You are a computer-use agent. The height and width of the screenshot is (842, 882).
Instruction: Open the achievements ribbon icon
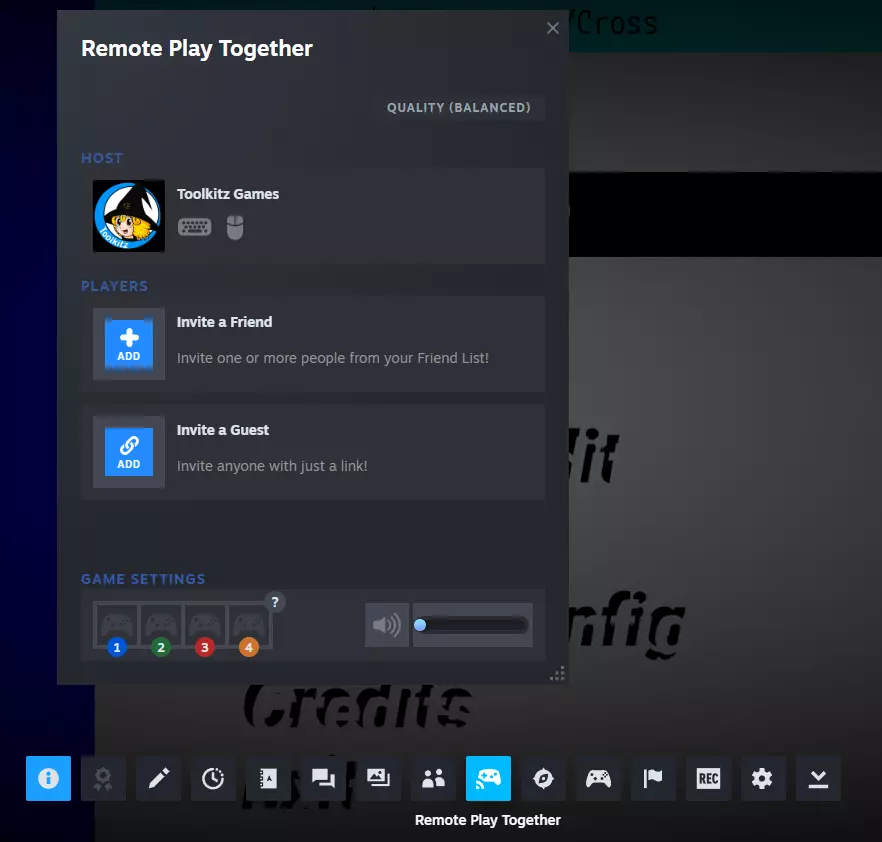click(103, 778)
